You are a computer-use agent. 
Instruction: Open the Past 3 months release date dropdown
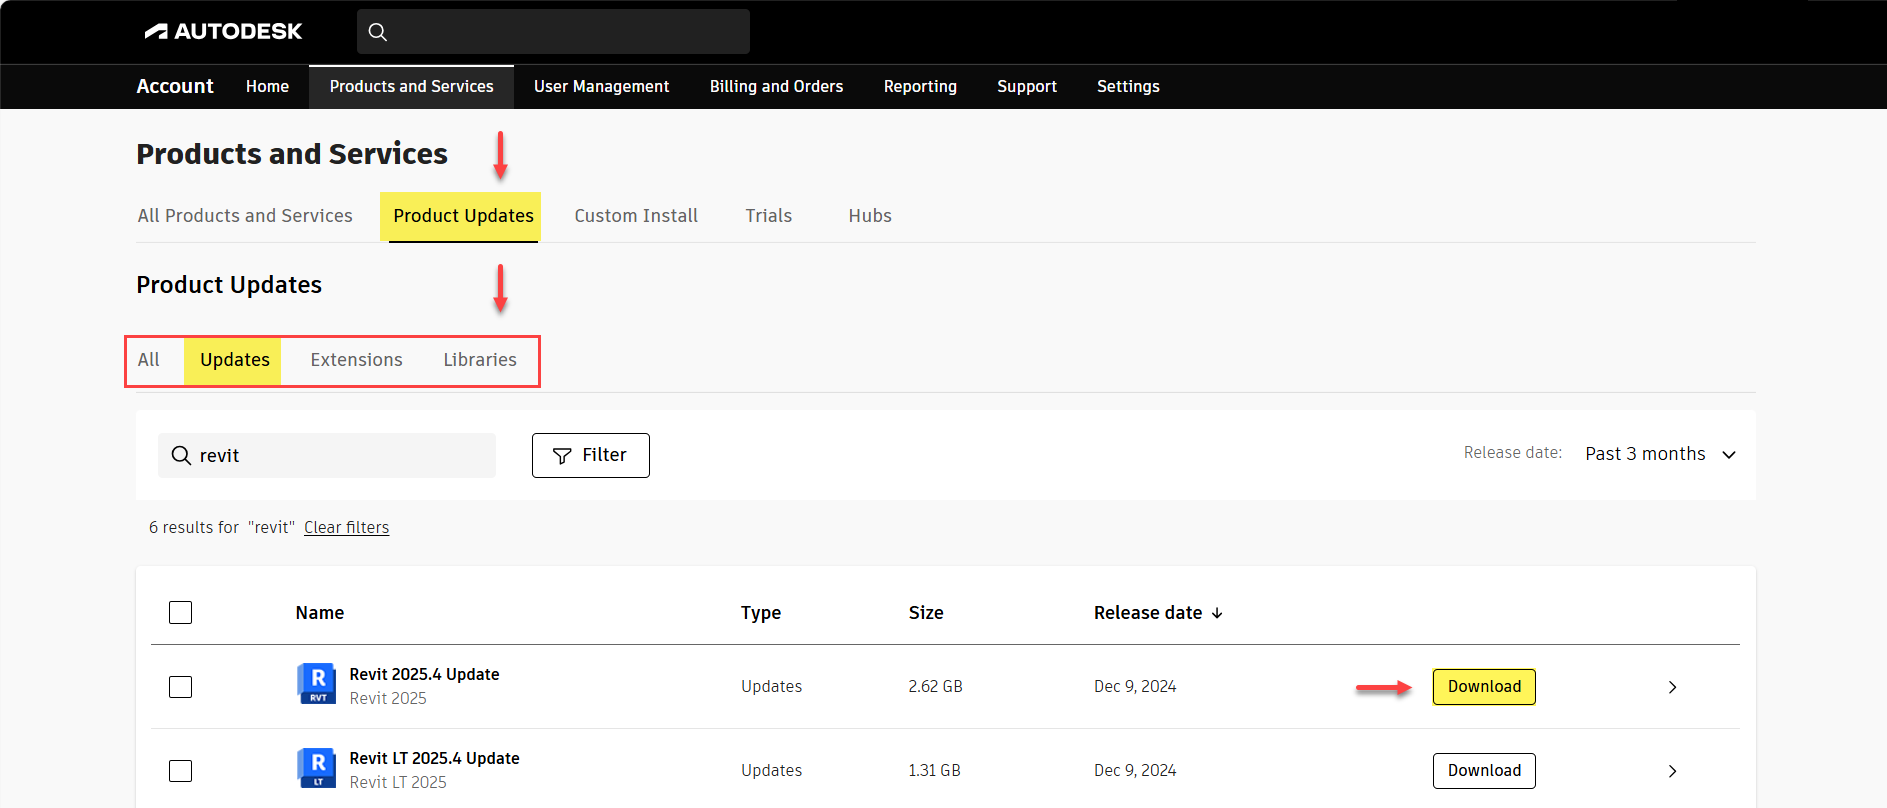pos(1660,454)
